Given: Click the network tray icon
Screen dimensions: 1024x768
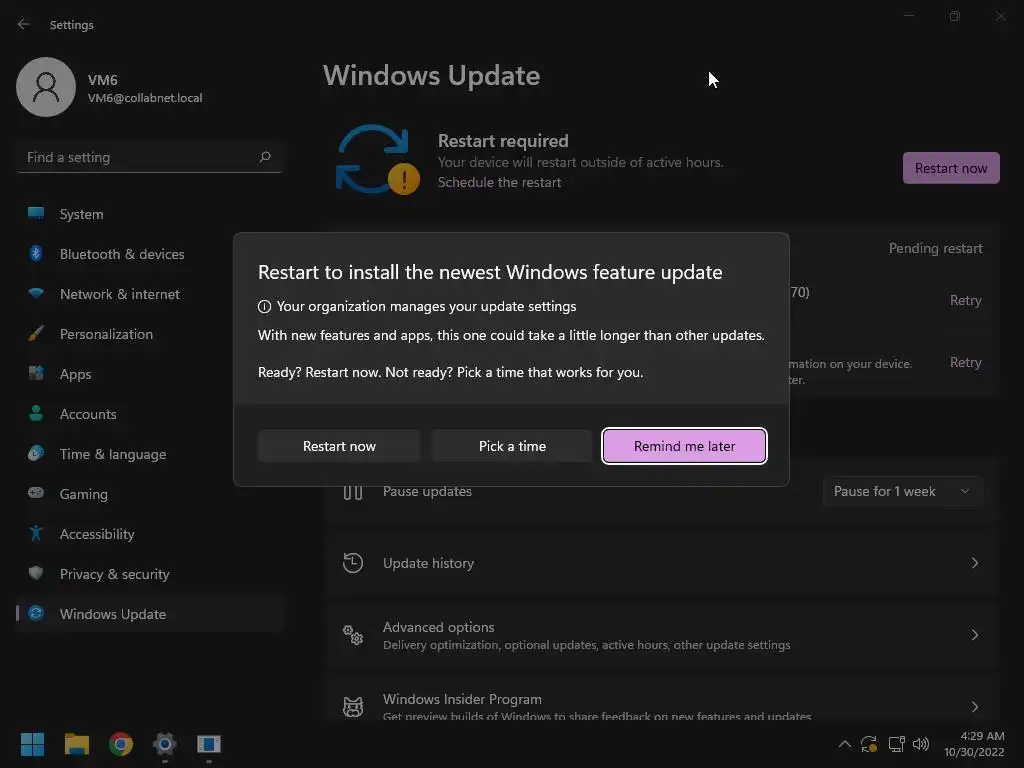Looking at the screenshot, I should pyautogui.click(x=896, y=744).
